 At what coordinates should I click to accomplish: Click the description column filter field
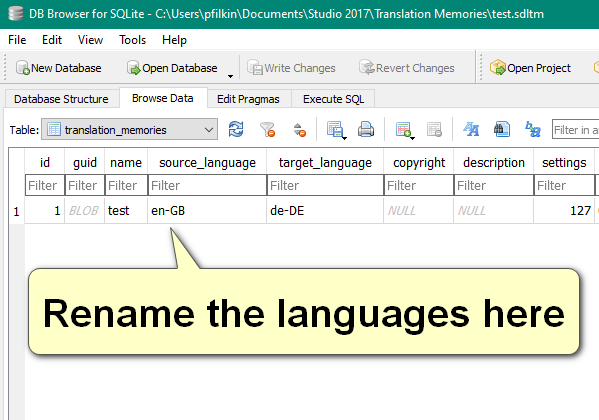click(x=494, y=185)
